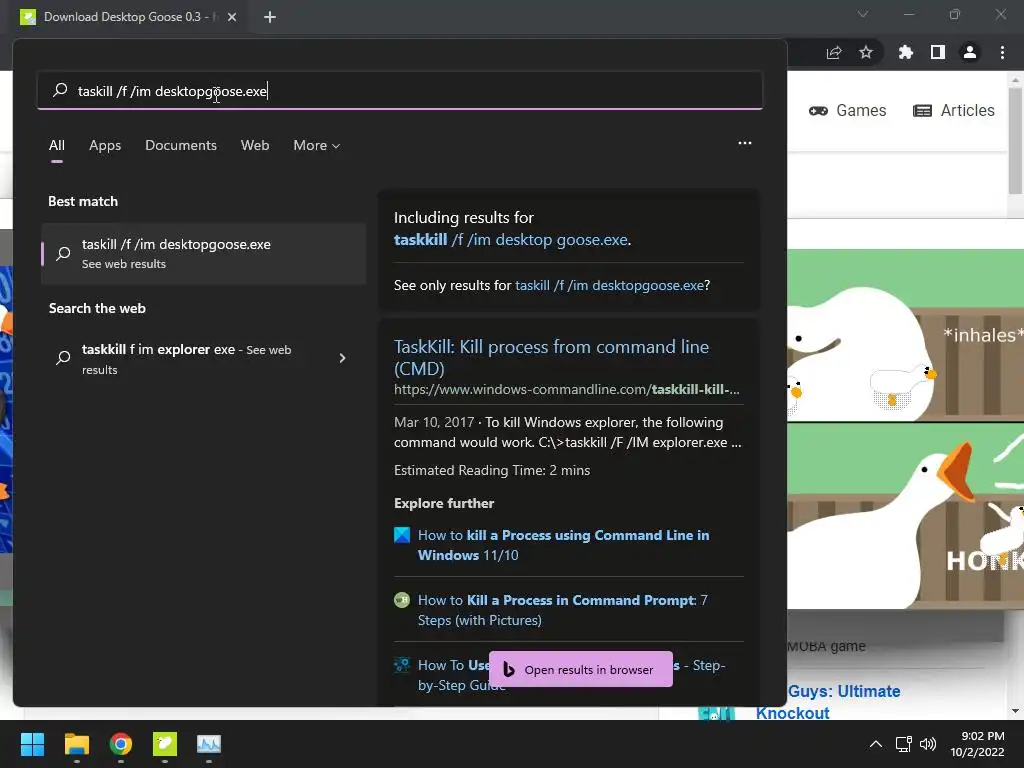Click the Guys: Ultimate Knockout link

tap(828, 701)
